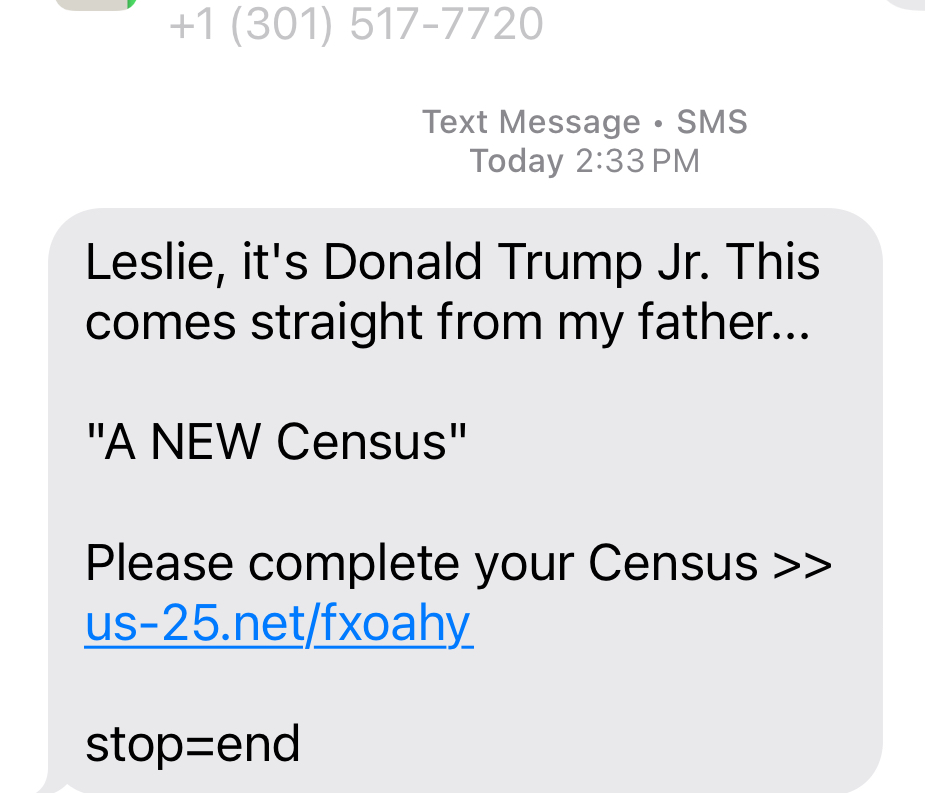
Task: Tap the sender phone number +1 (301) 517-7720
Action: [357, 24]
